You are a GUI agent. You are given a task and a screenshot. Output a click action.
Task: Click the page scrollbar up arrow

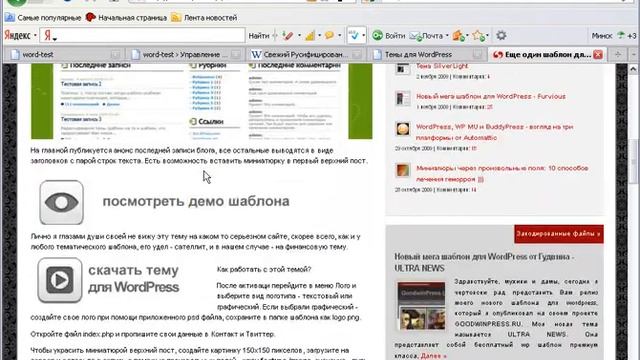(633, 69)
